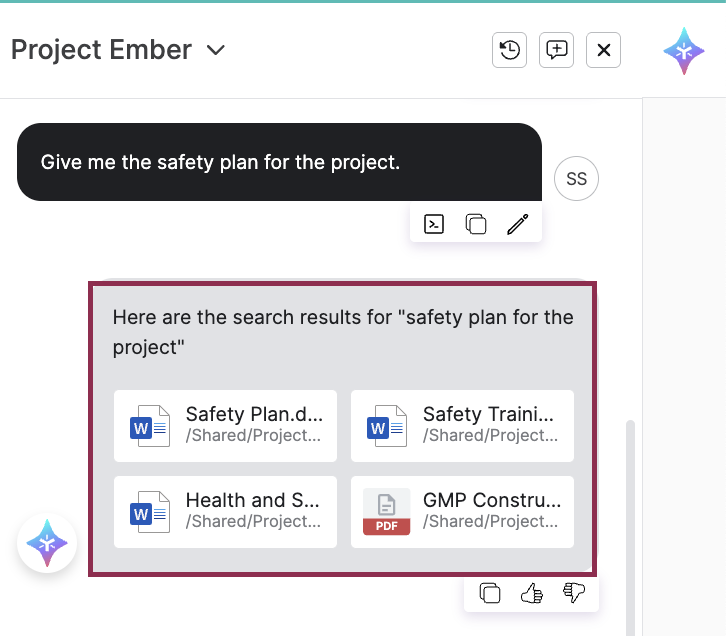Viewport: 726px width, 636px height.
Task: Give thumbs up to the response
Action: tap(531, 593)
